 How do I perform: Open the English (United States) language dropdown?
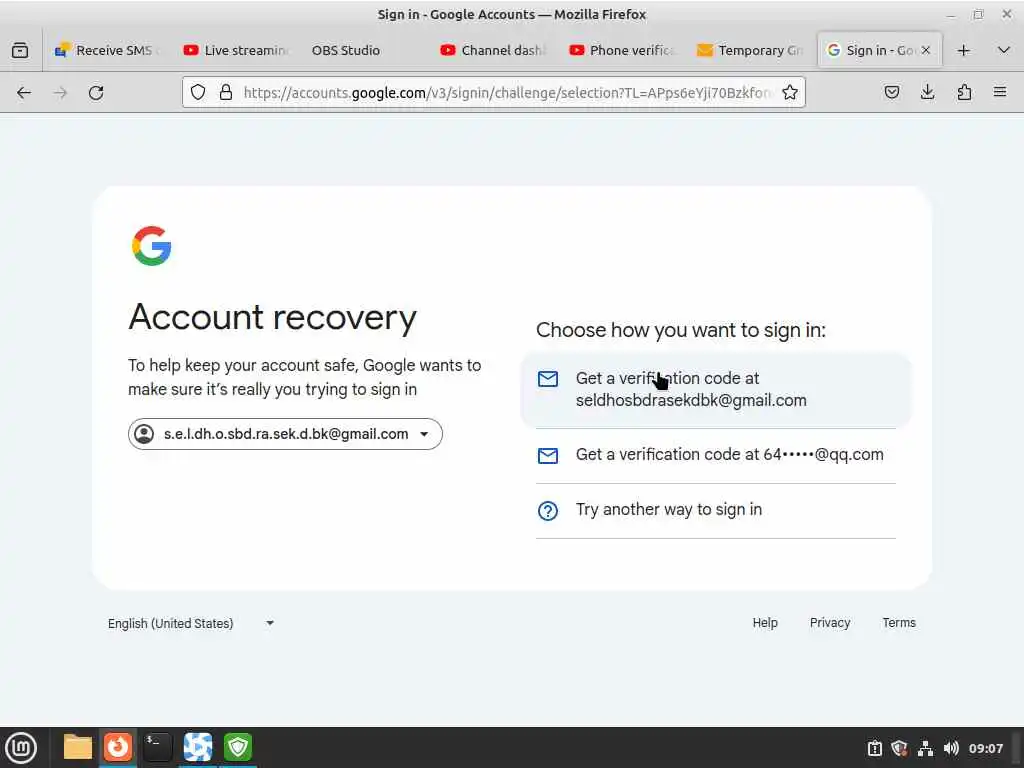coord(191,624)
